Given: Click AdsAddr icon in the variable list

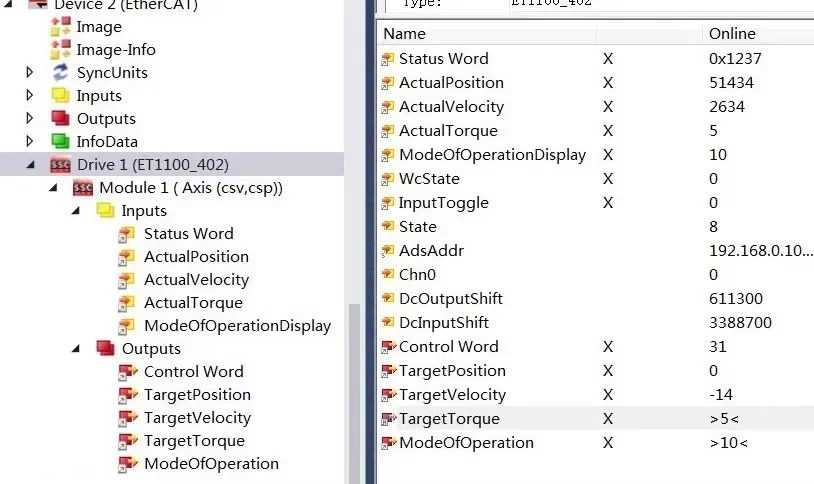Looking at the screenshot, I should 387,251.
